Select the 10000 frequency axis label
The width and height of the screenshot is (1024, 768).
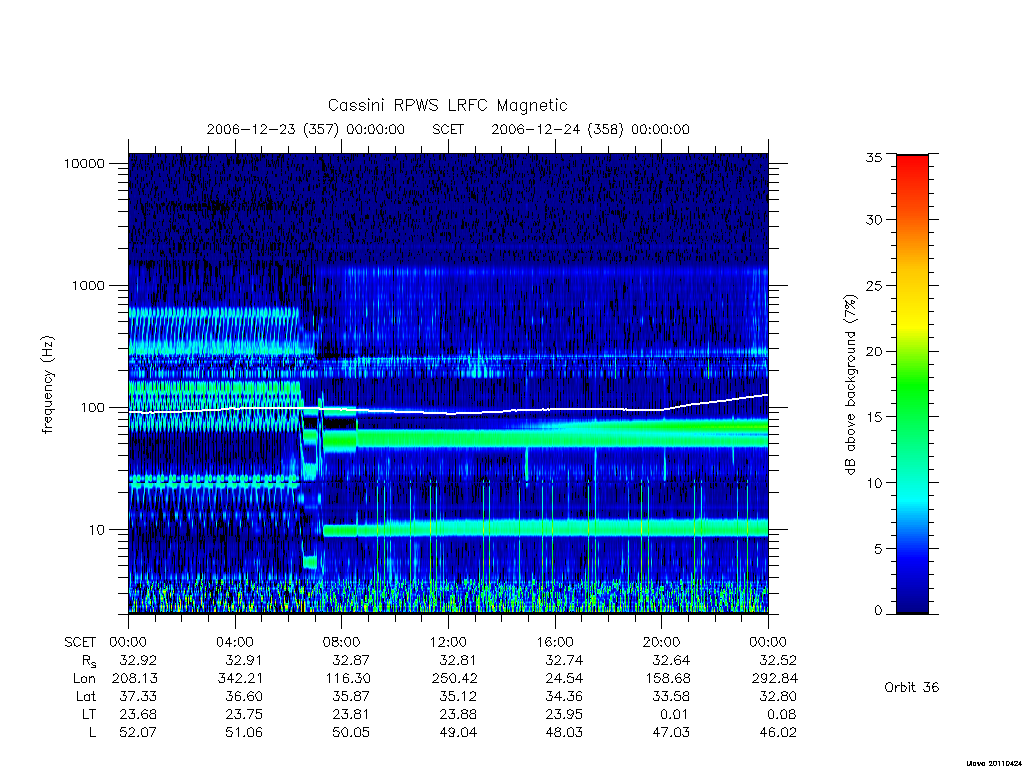(x=84, y=163)
